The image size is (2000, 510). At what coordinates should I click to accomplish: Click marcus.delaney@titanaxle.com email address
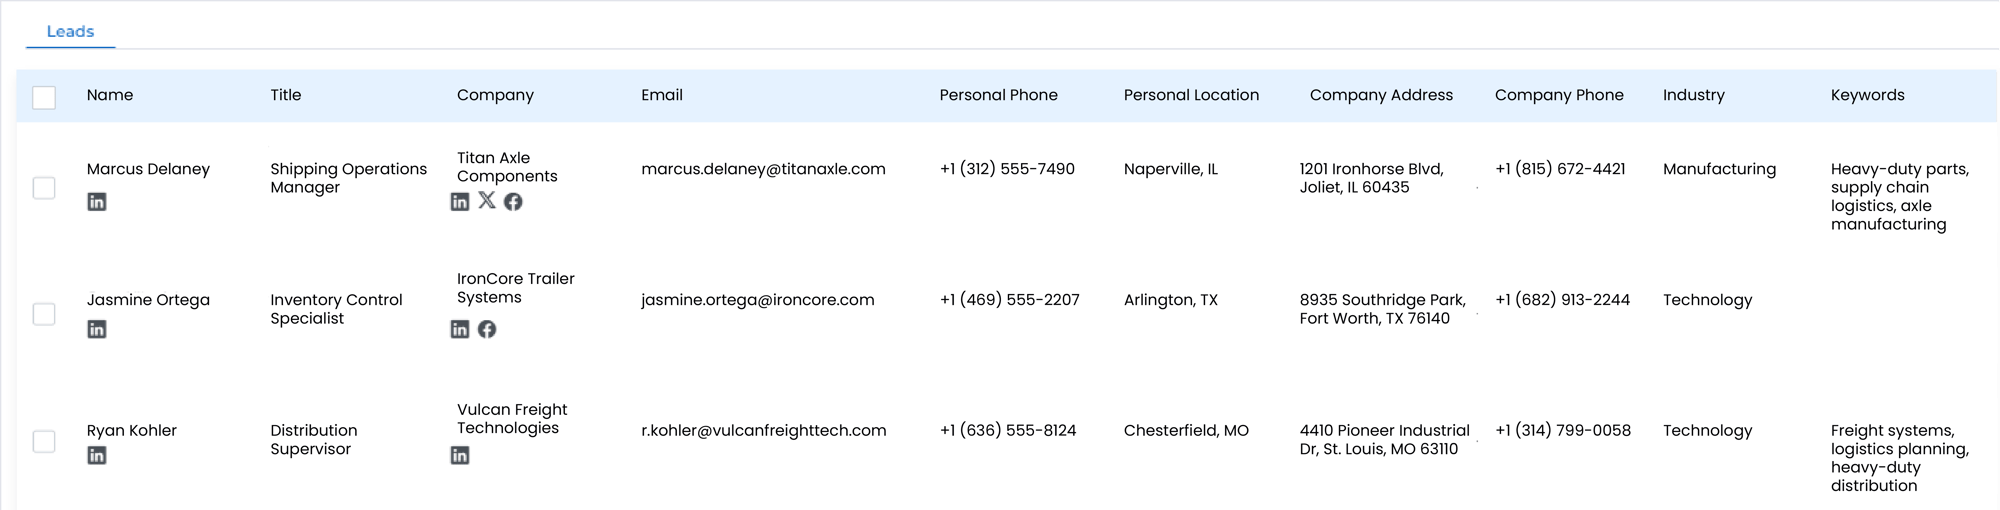763,169
